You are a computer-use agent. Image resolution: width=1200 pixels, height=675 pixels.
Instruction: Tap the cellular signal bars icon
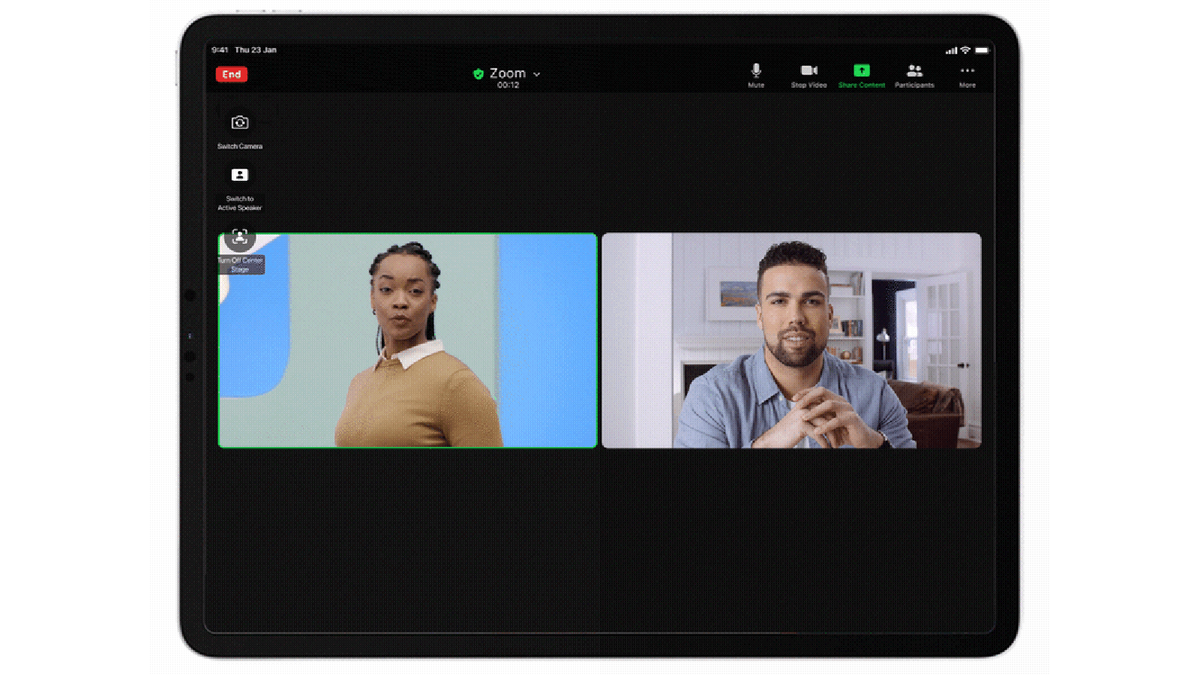tap(951, 50)
